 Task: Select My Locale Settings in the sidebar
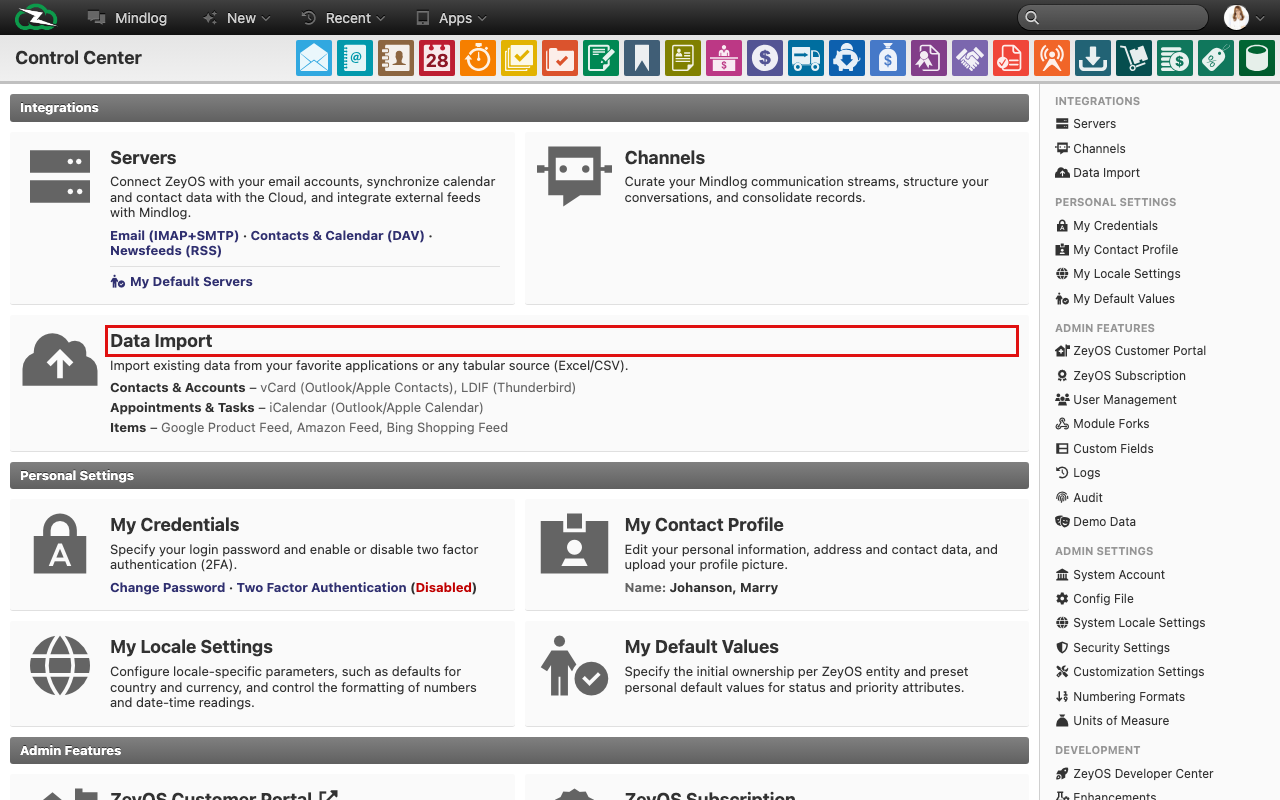pos(1118,274)
